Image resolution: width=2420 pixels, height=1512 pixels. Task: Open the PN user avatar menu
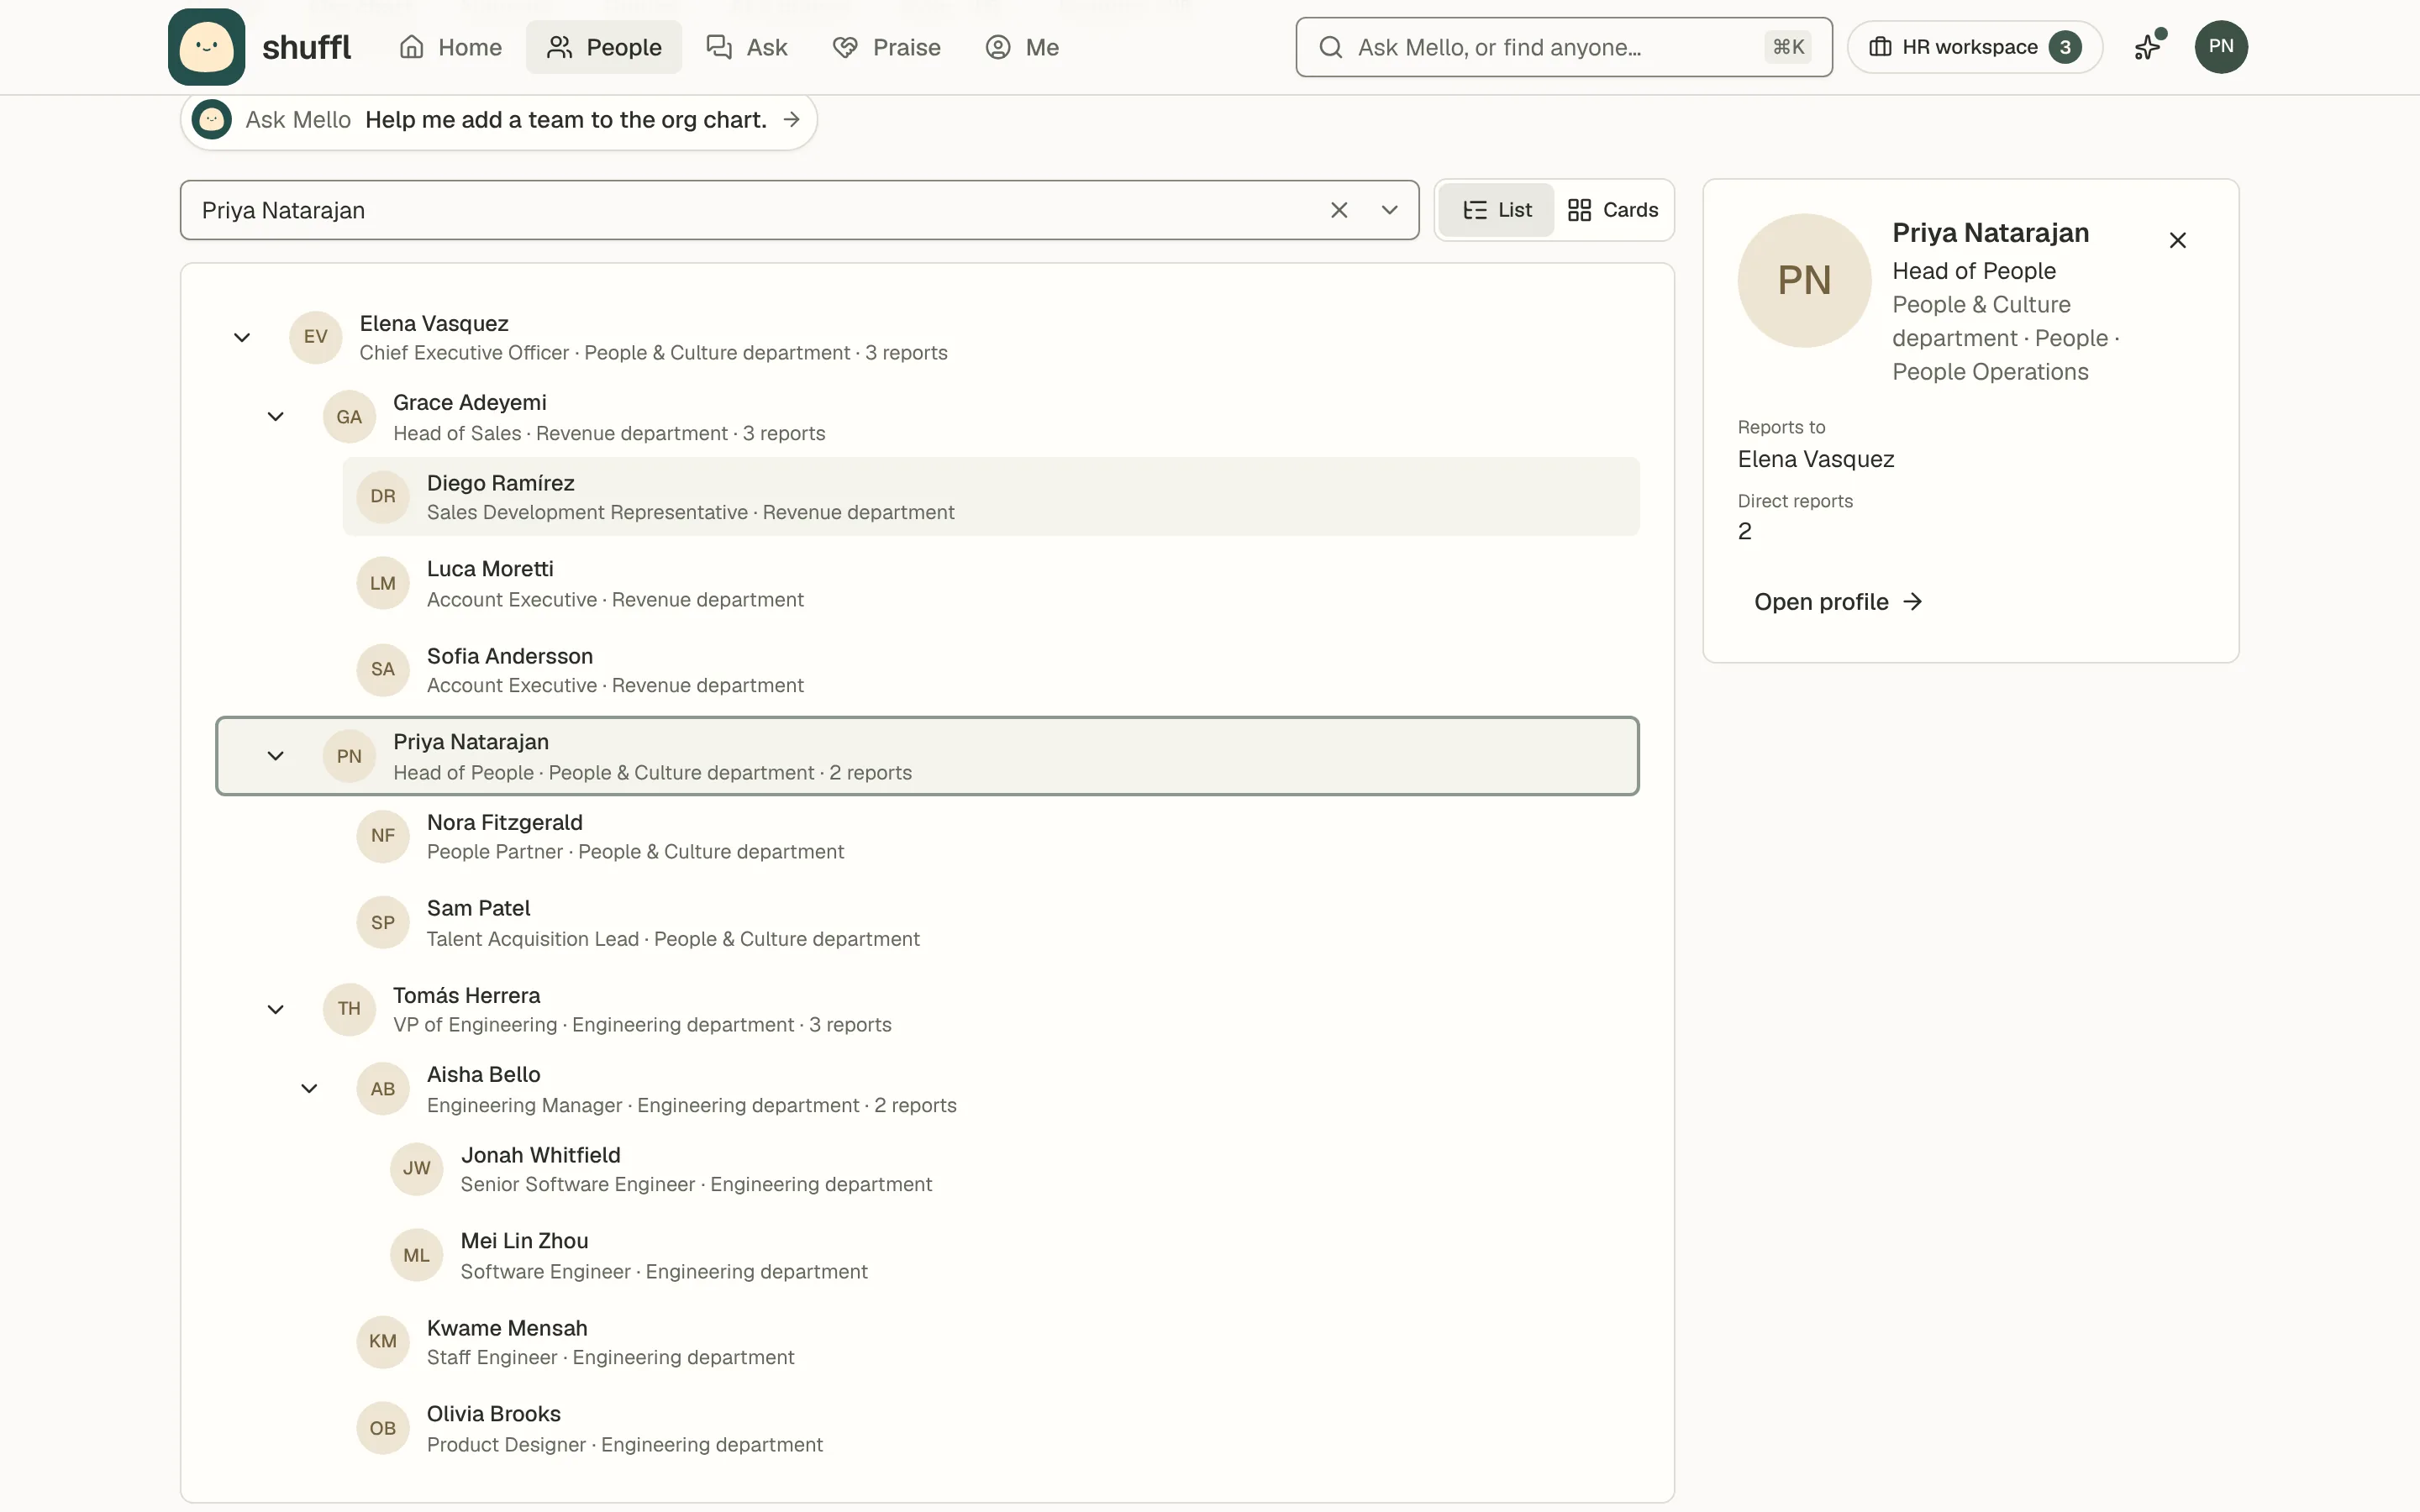tap(2221, 47)
